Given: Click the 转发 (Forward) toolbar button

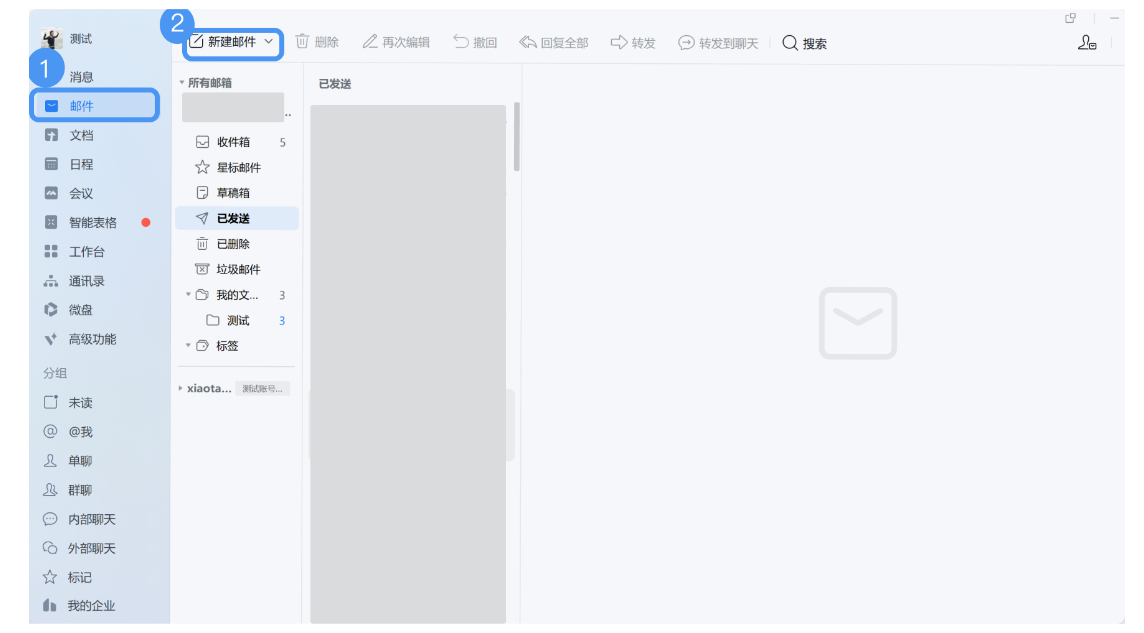Looking at the screenshot, I should coord(632,43).
